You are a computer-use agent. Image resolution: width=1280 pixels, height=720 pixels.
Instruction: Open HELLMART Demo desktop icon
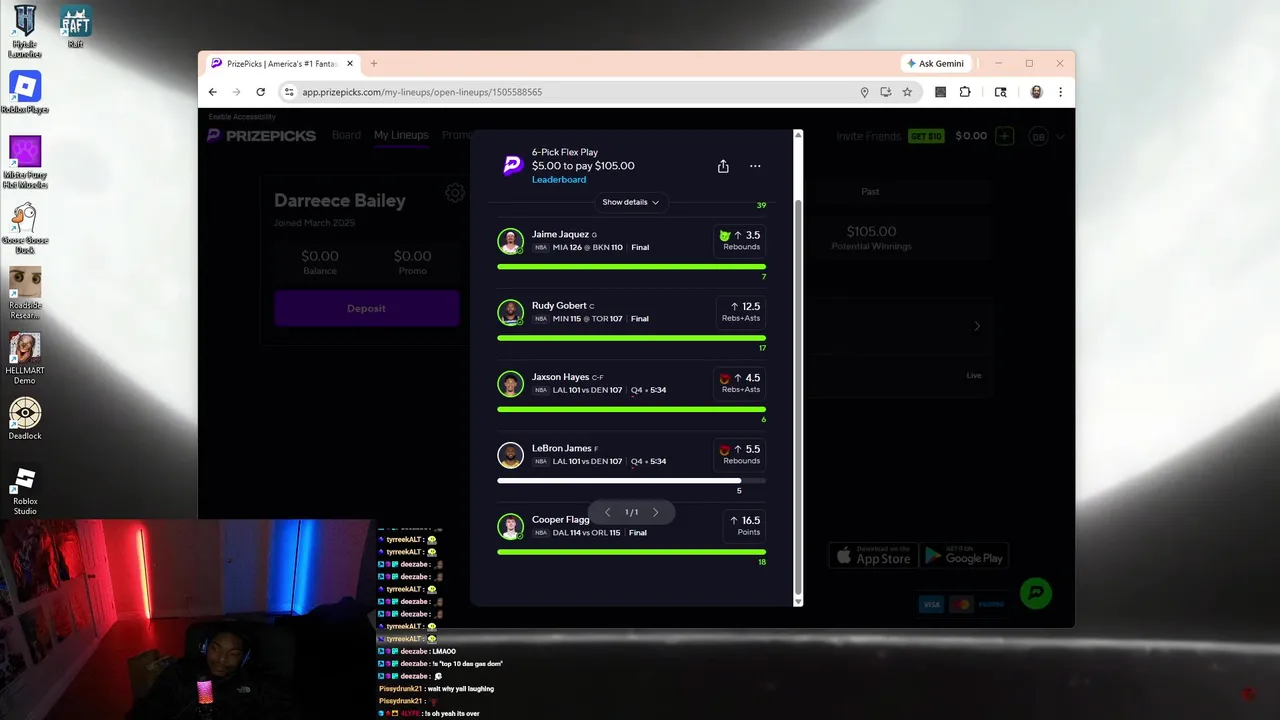point(25,358)
